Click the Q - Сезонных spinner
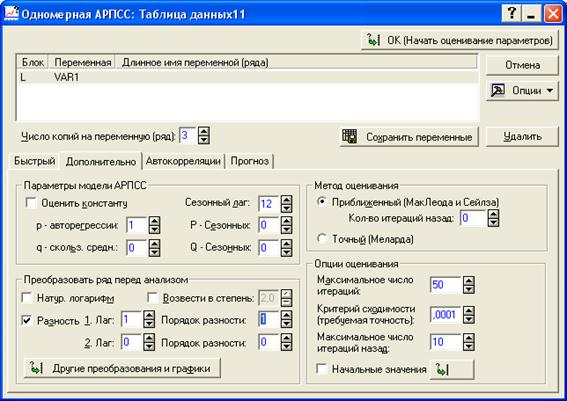This screenshot has height=401, width=567. tap(286, 248)
